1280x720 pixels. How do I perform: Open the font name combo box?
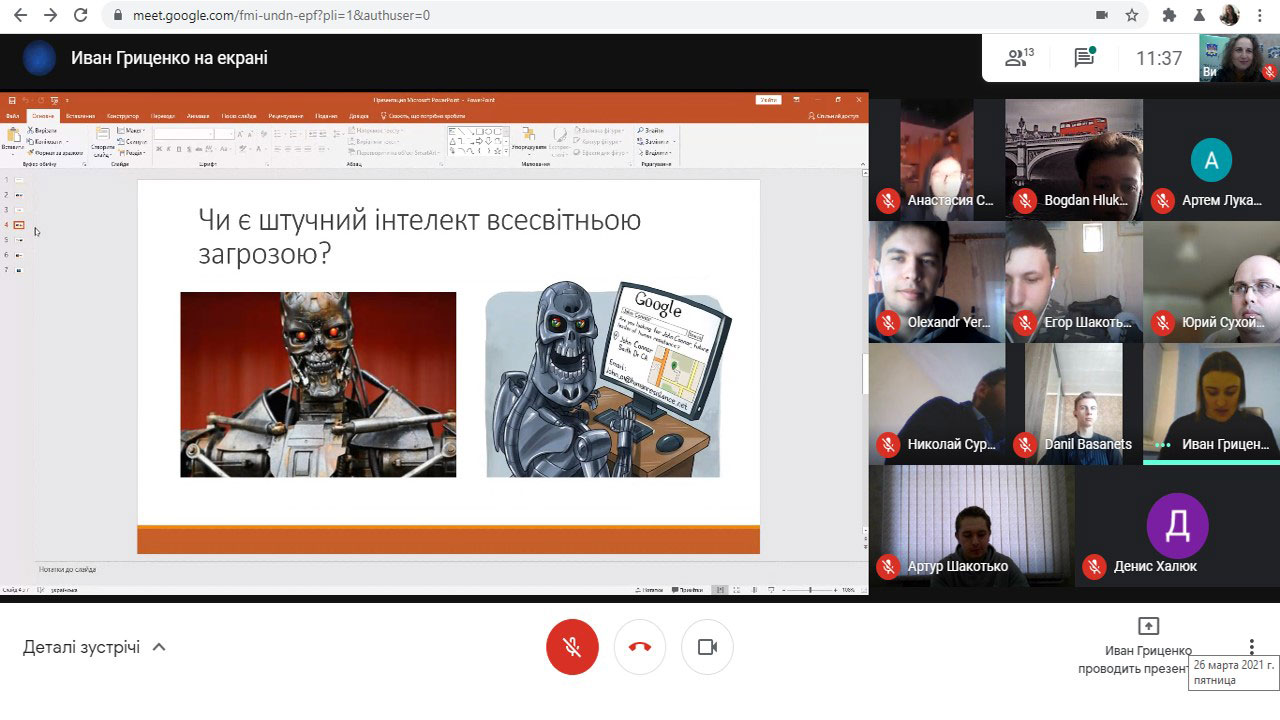184,133
